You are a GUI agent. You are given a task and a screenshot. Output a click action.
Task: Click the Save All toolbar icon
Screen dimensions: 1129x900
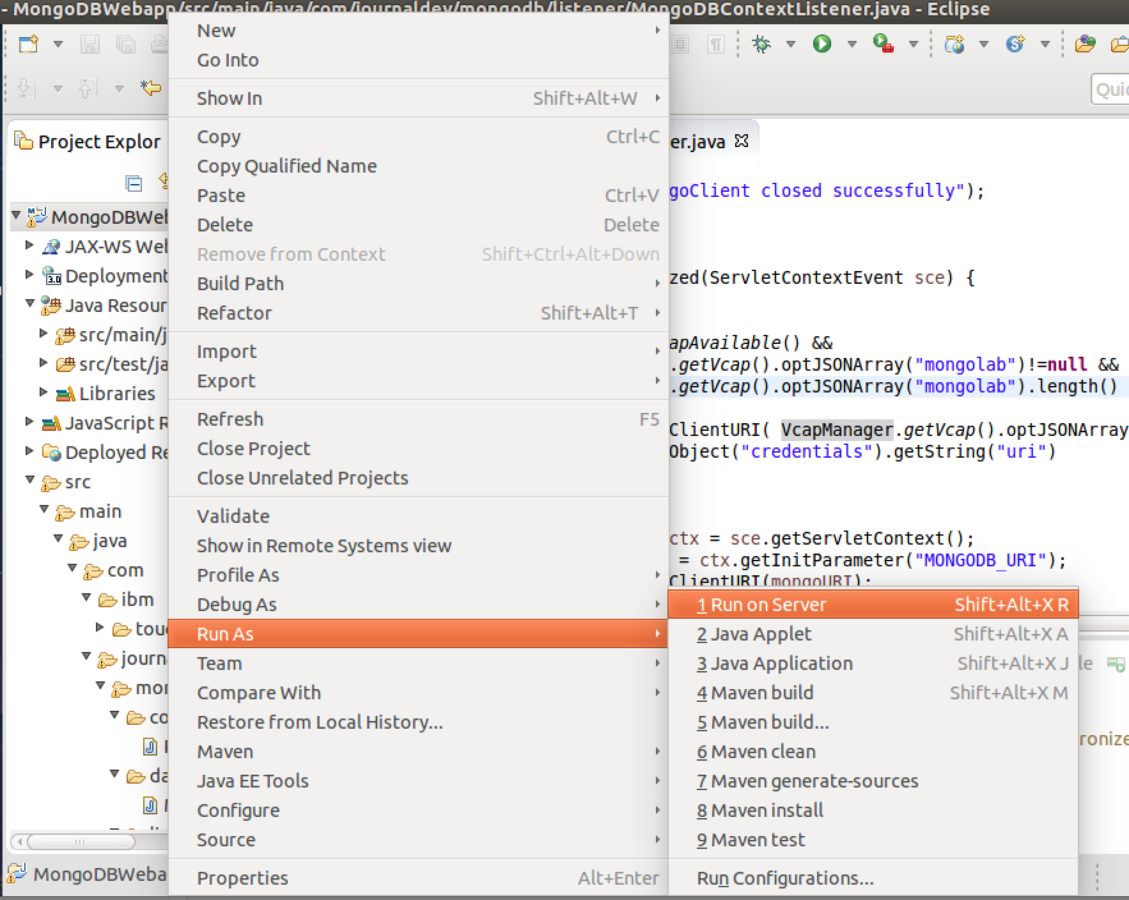pyautogui.click(x=126, y=44)
